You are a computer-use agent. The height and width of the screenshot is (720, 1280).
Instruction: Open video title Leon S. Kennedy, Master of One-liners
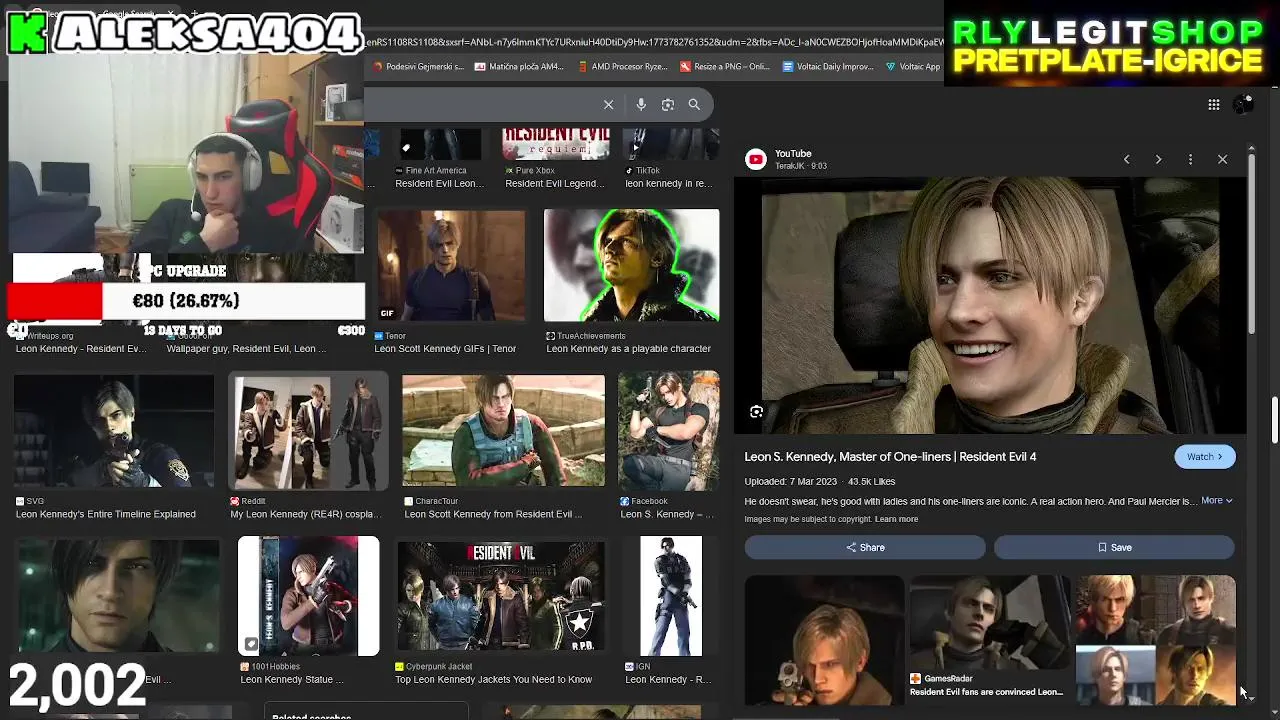pyautogui.click(x=890, y=457)
